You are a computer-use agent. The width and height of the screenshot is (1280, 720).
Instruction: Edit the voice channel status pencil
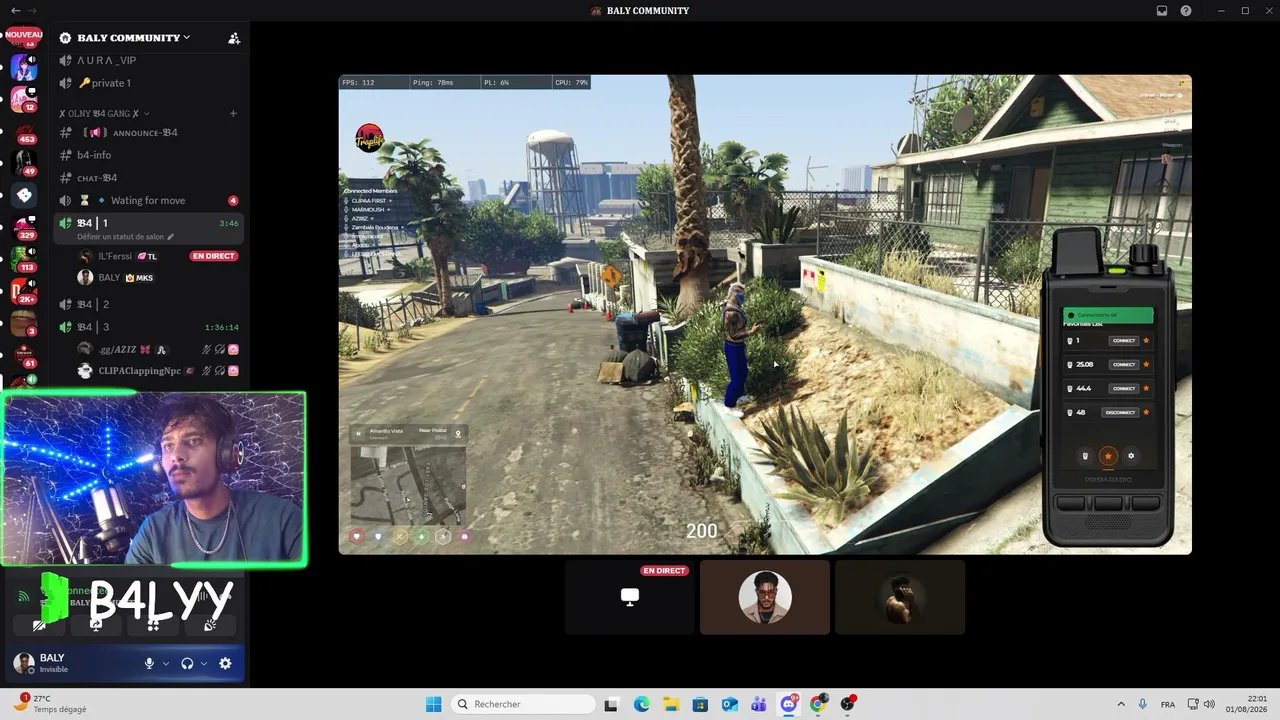[171, 237]
